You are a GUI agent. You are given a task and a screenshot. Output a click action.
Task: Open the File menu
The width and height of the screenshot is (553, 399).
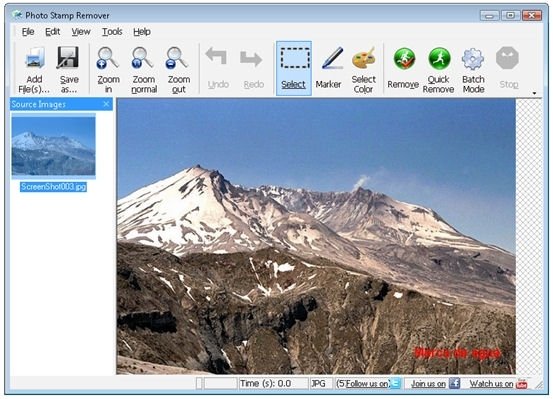coord(28,32)
